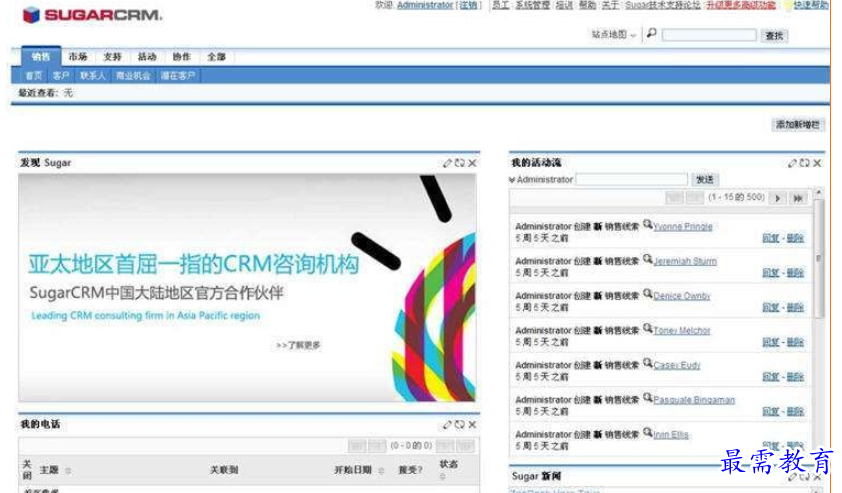Viewport: 842px width, 493px height.
Task: Select the 销售 module tab
Action: point(41,56)
